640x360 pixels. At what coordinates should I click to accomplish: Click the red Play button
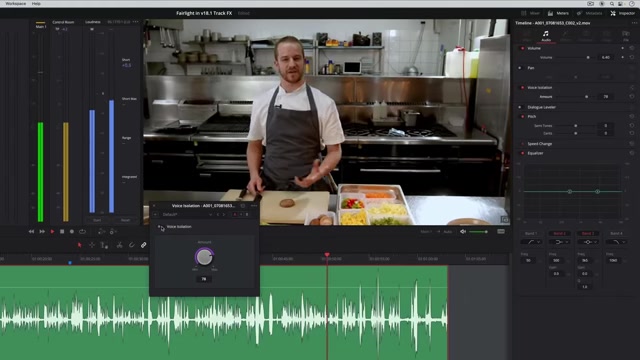click(x=52, y=231)
